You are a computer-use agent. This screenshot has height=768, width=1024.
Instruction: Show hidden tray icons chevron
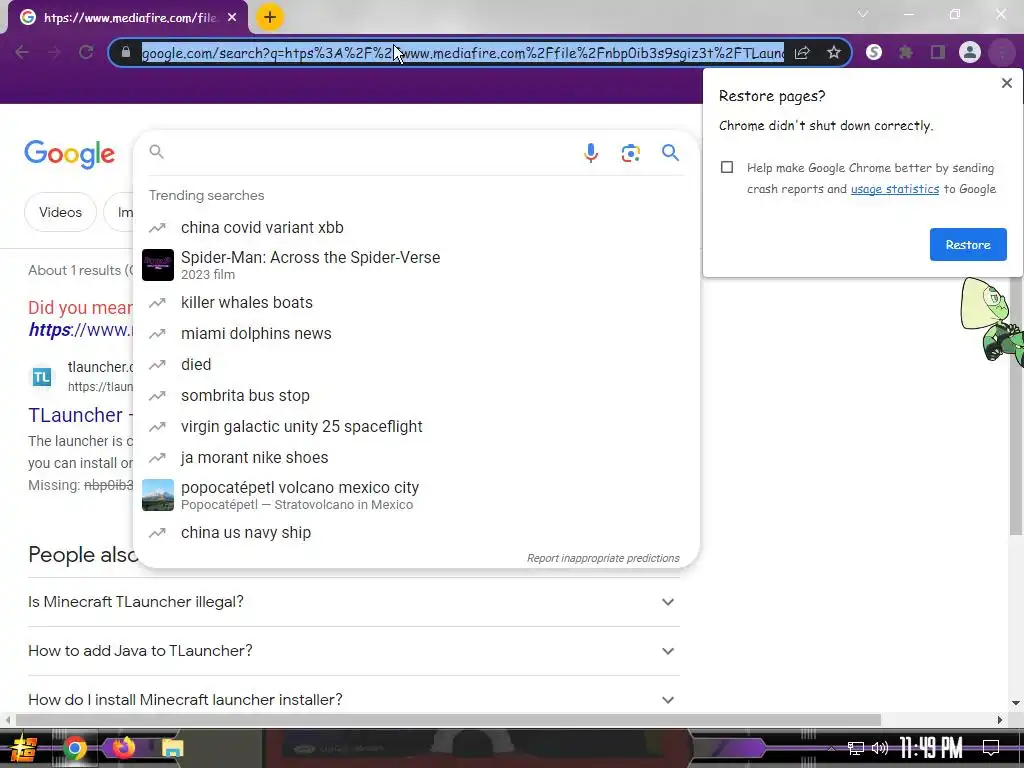click(x=831, y=748)
